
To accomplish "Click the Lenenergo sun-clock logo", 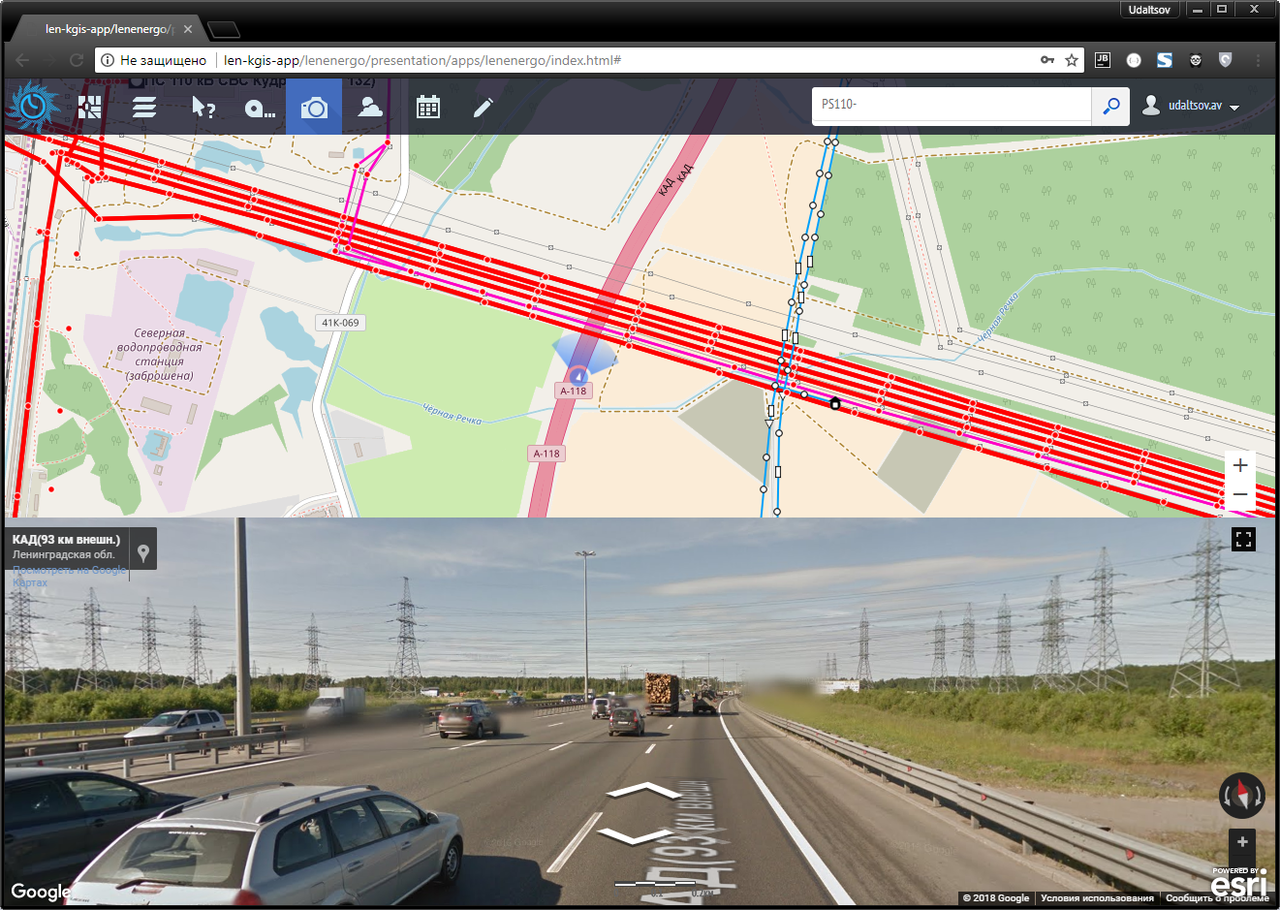I will 33,107.
